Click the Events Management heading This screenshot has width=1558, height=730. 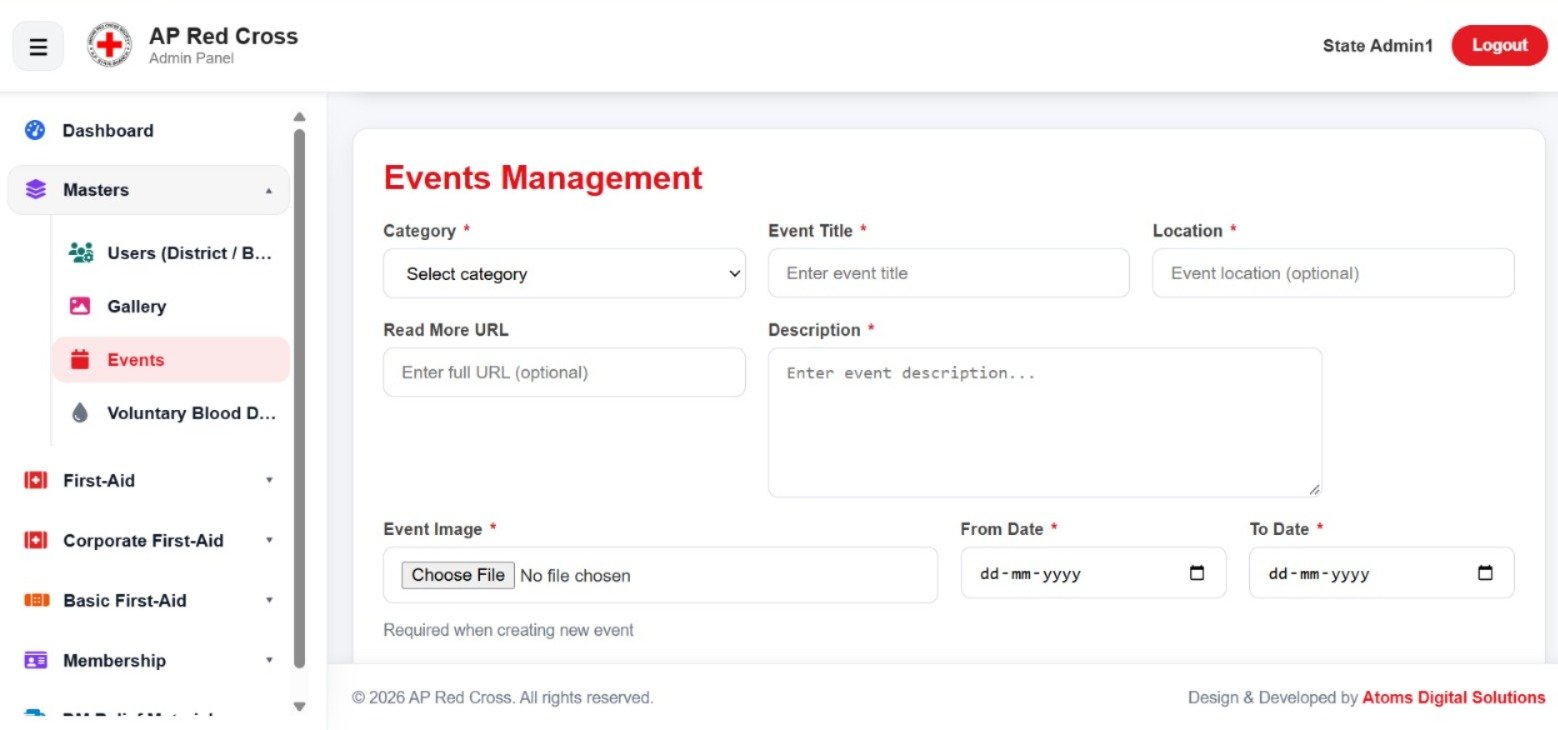point(543,178)
